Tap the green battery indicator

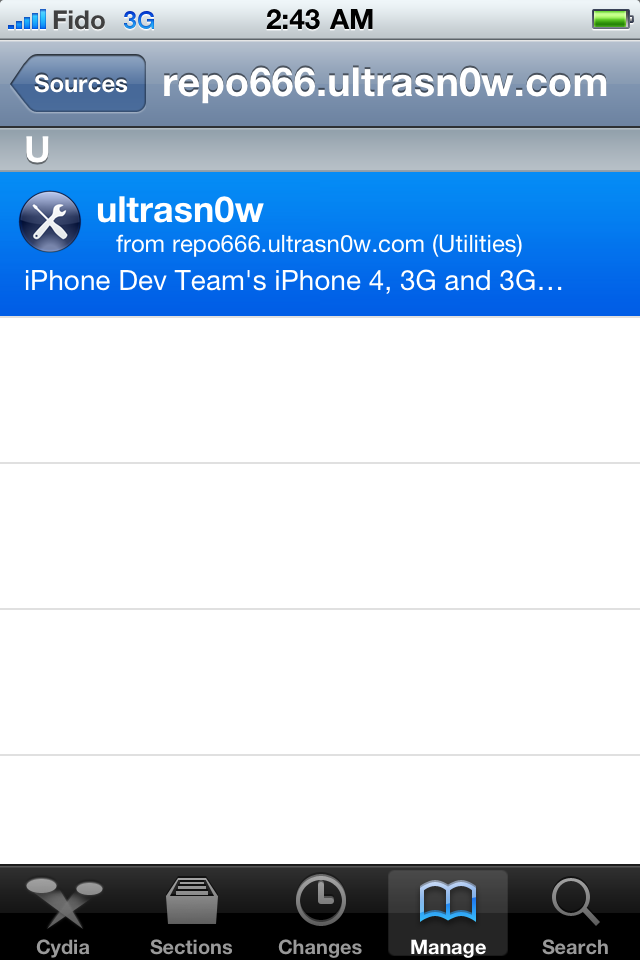pyautogui.click(x=612, y=20)
